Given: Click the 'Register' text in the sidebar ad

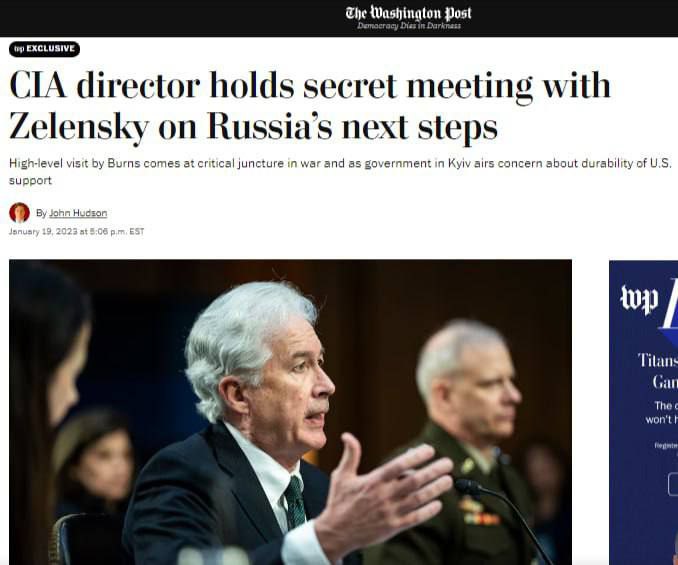Looking at the screenshot, I should [666, 445].
